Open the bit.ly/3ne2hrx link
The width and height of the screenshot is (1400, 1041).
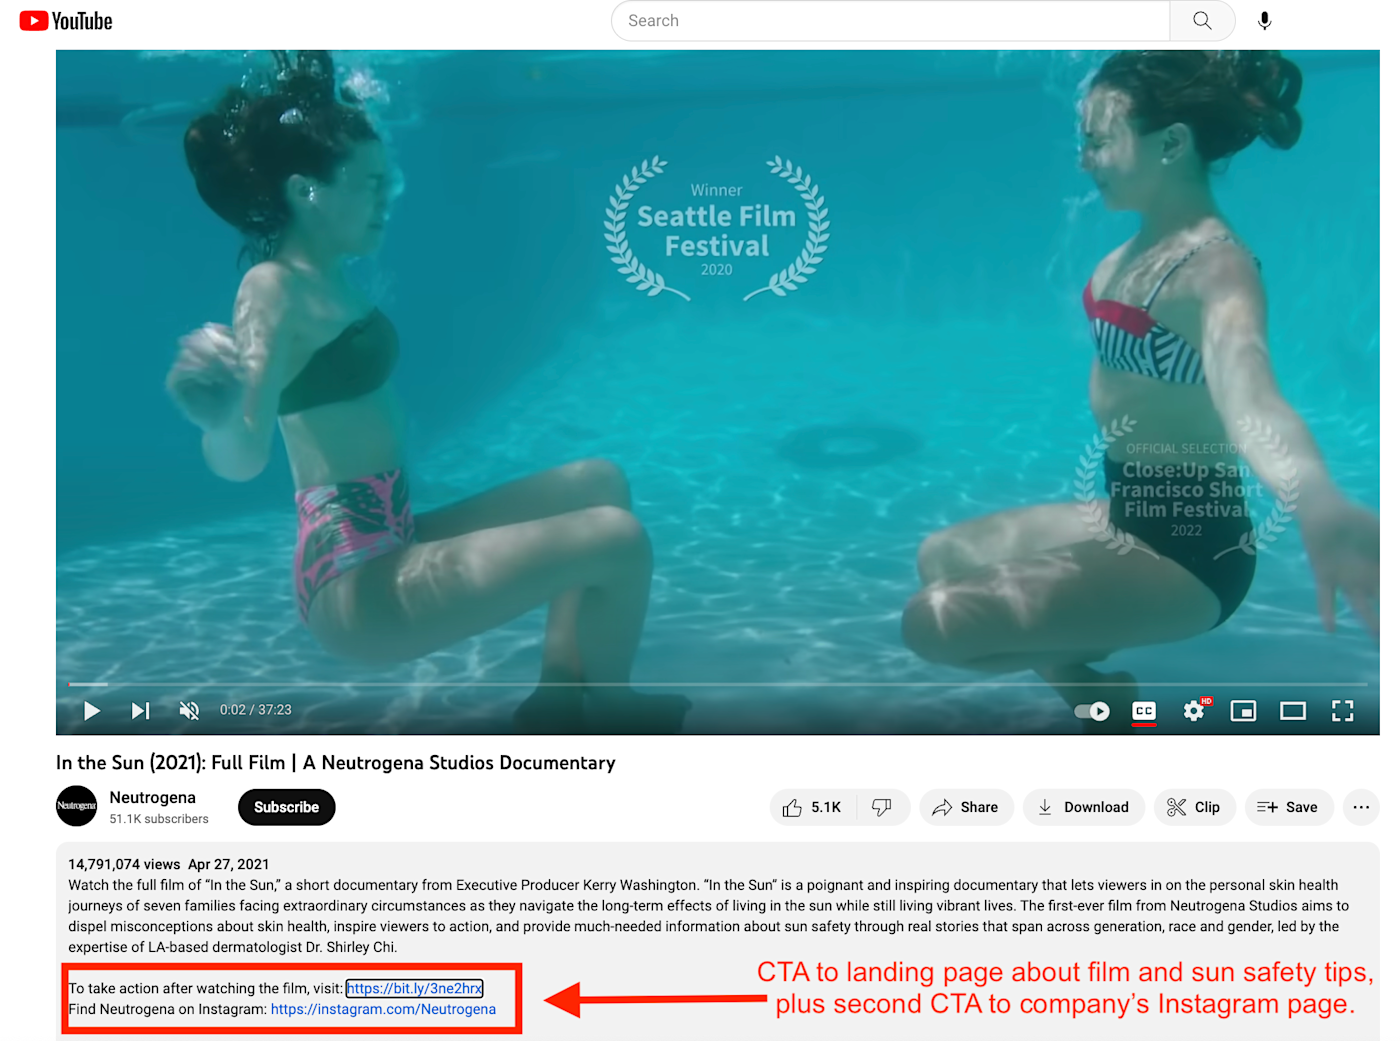pyautogui.click(x=415, y=988)
